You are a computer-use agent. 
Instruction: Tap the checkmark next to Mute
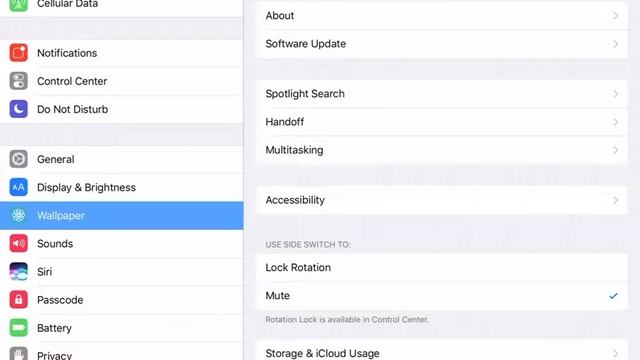(x=613, y=296)
